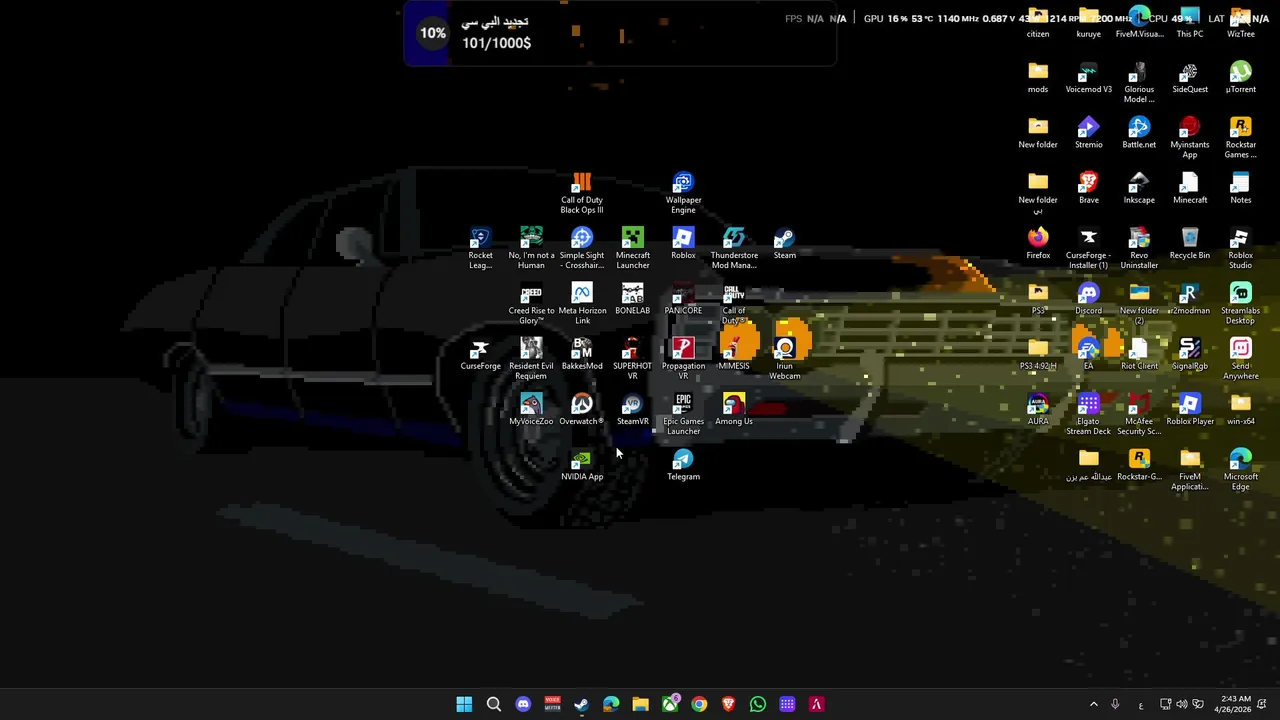Select the This PC icon

(1190, 23)
